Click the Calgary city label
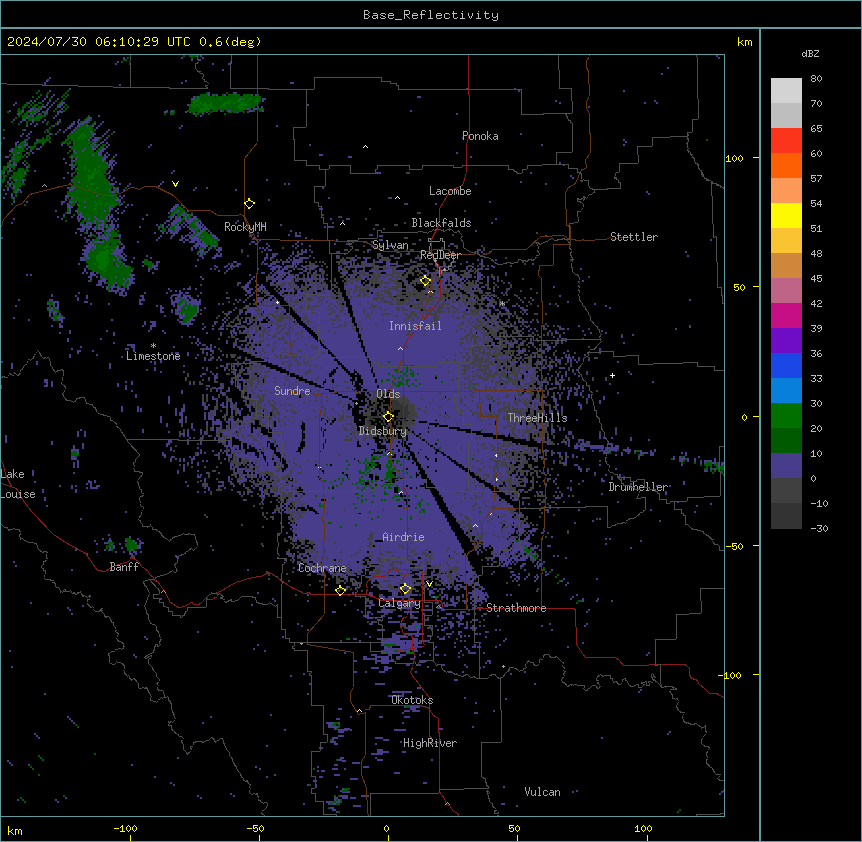The image size is (862, 842). tap(400, 603)
